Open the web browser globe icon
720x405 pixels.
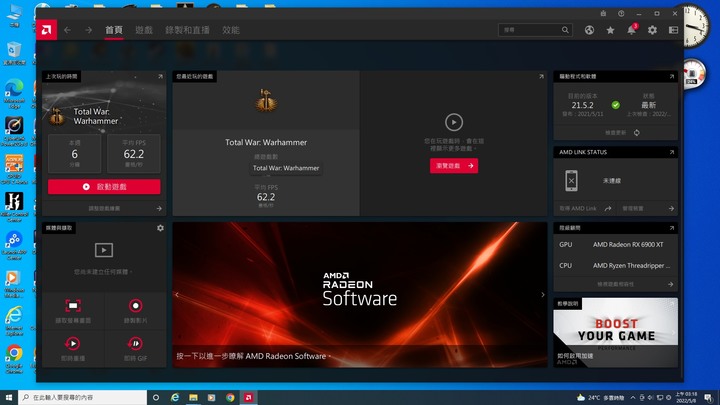pos(589,30)
